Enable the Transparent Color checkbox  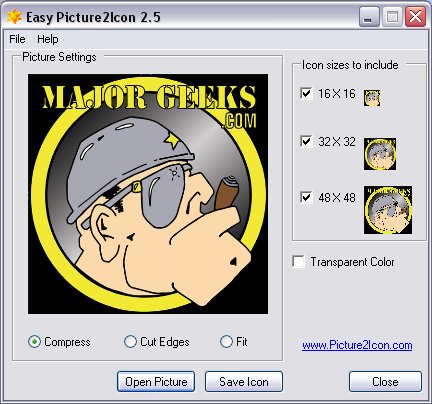tap(298, 262)
